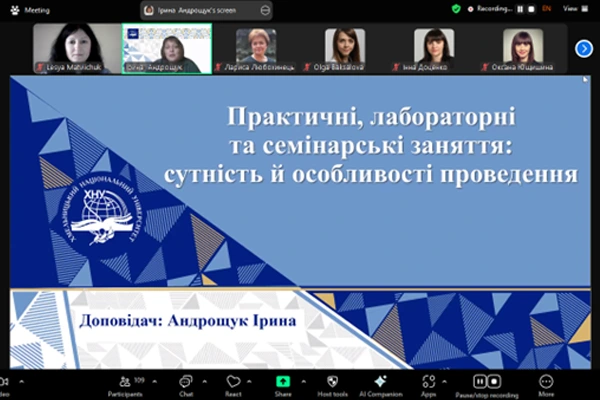The height and width of the screenshot is (400, 600).
Task: Open the View layout menu
Action: point(575,9)
